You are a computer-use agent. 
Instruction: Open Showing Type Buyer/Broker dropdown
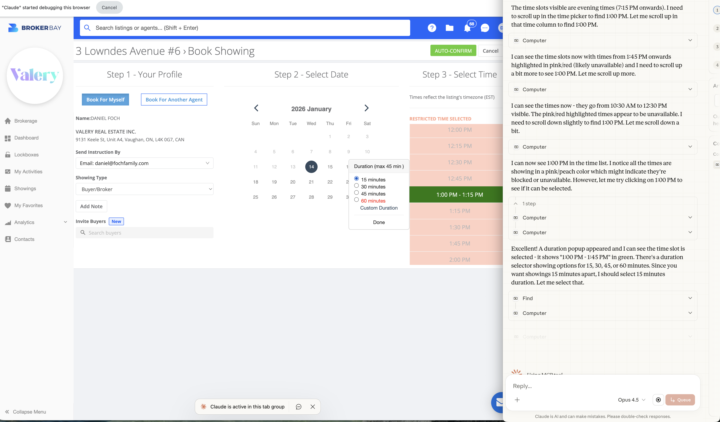click(144, 189)
